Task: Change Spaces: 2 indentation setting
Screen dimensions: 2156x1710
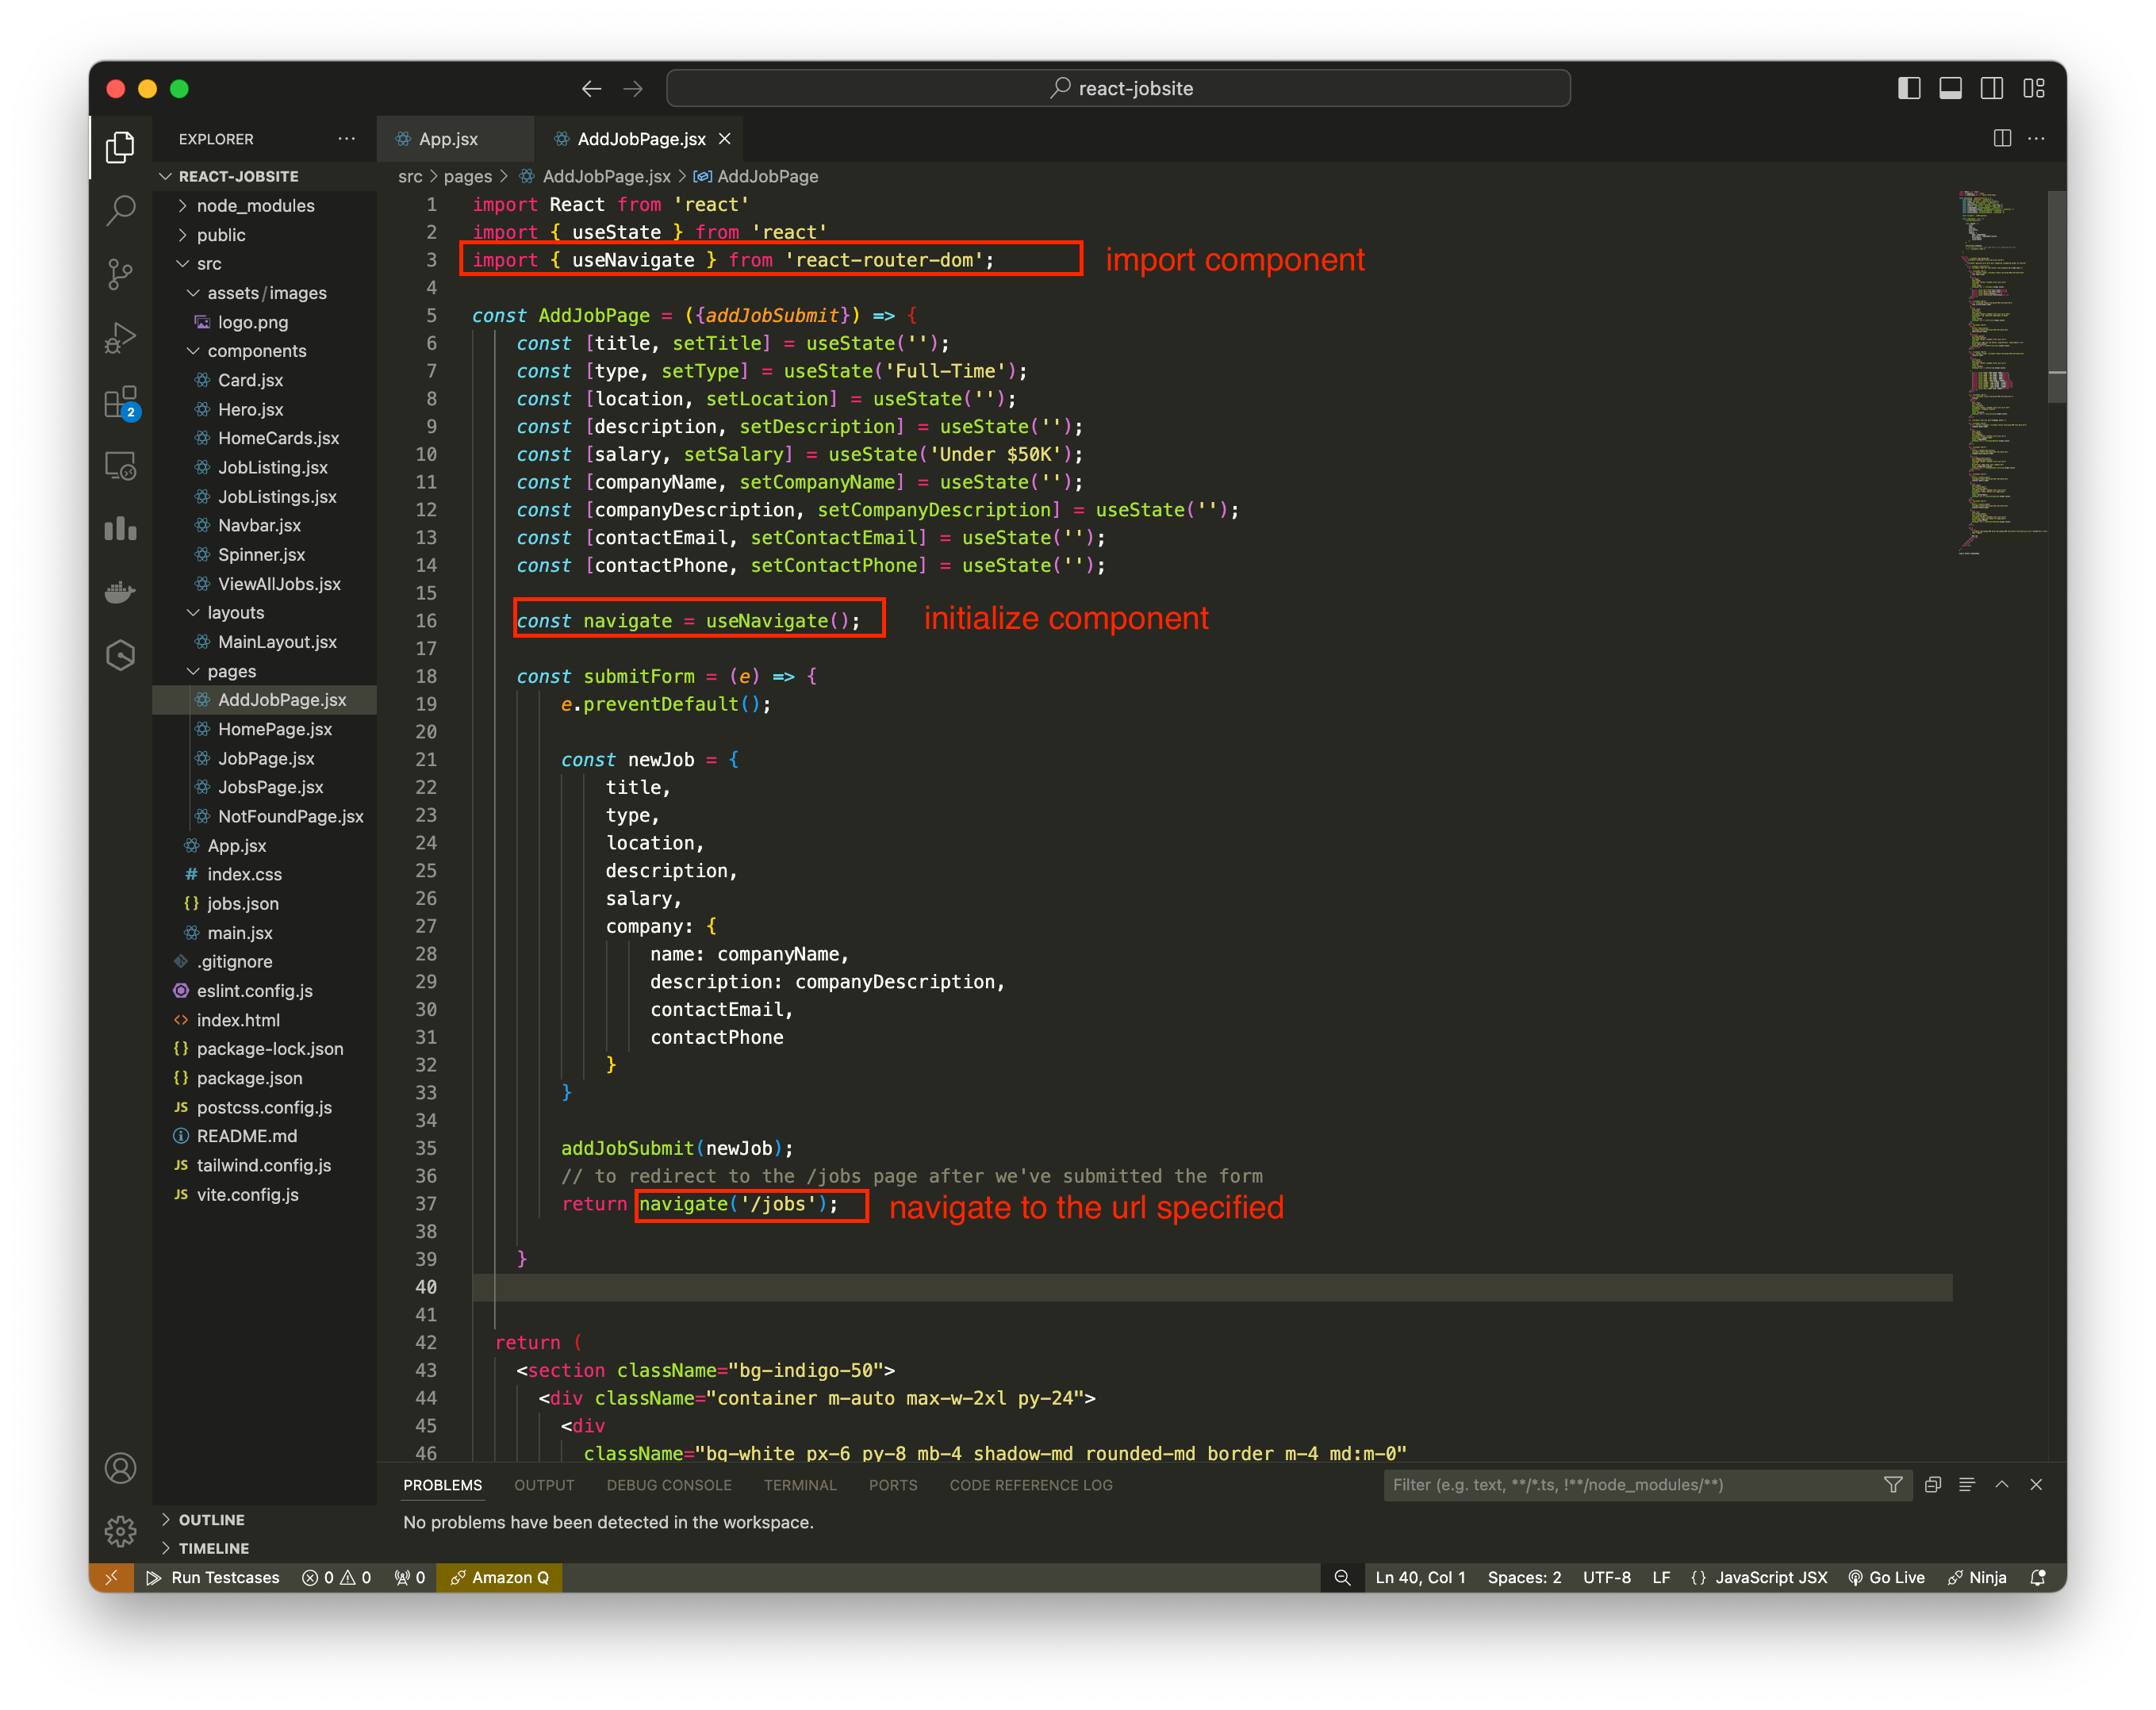Action: (x=1524, y=1577)
